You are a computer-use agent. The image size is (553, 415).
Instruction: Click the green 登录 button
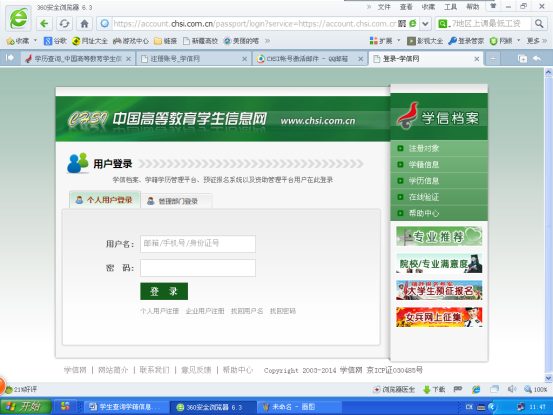(164, 291)
